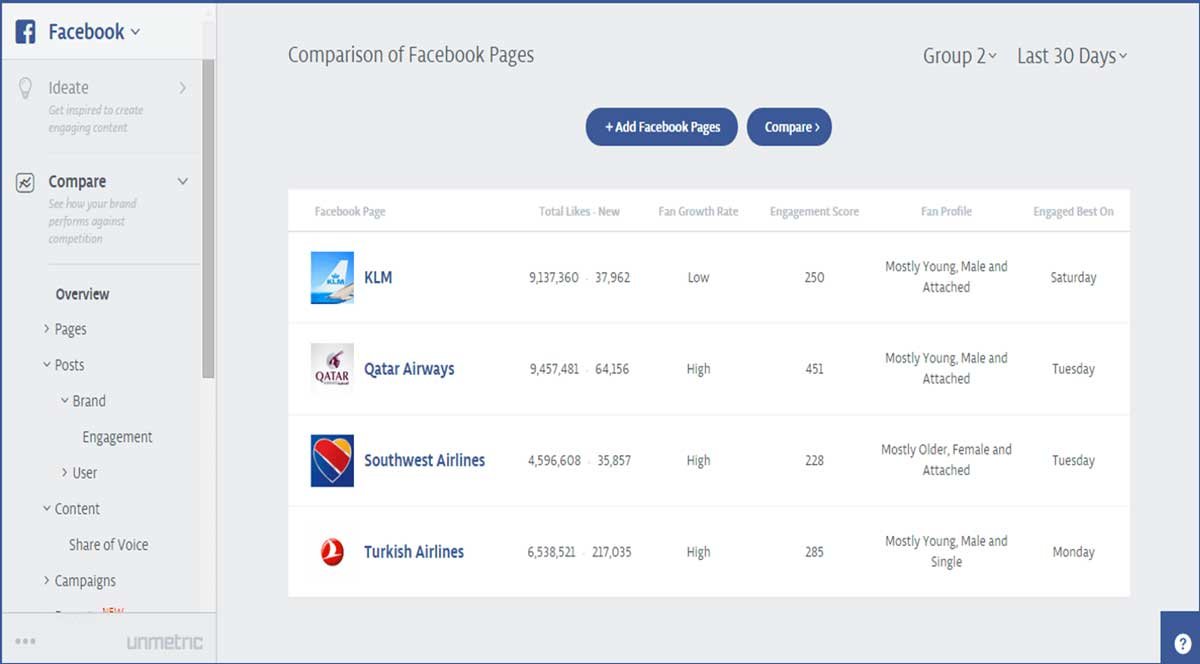Select Overview in the sidebar
Screen dimensions: 1200x664
pyautogui.click(x=83, y=294)
